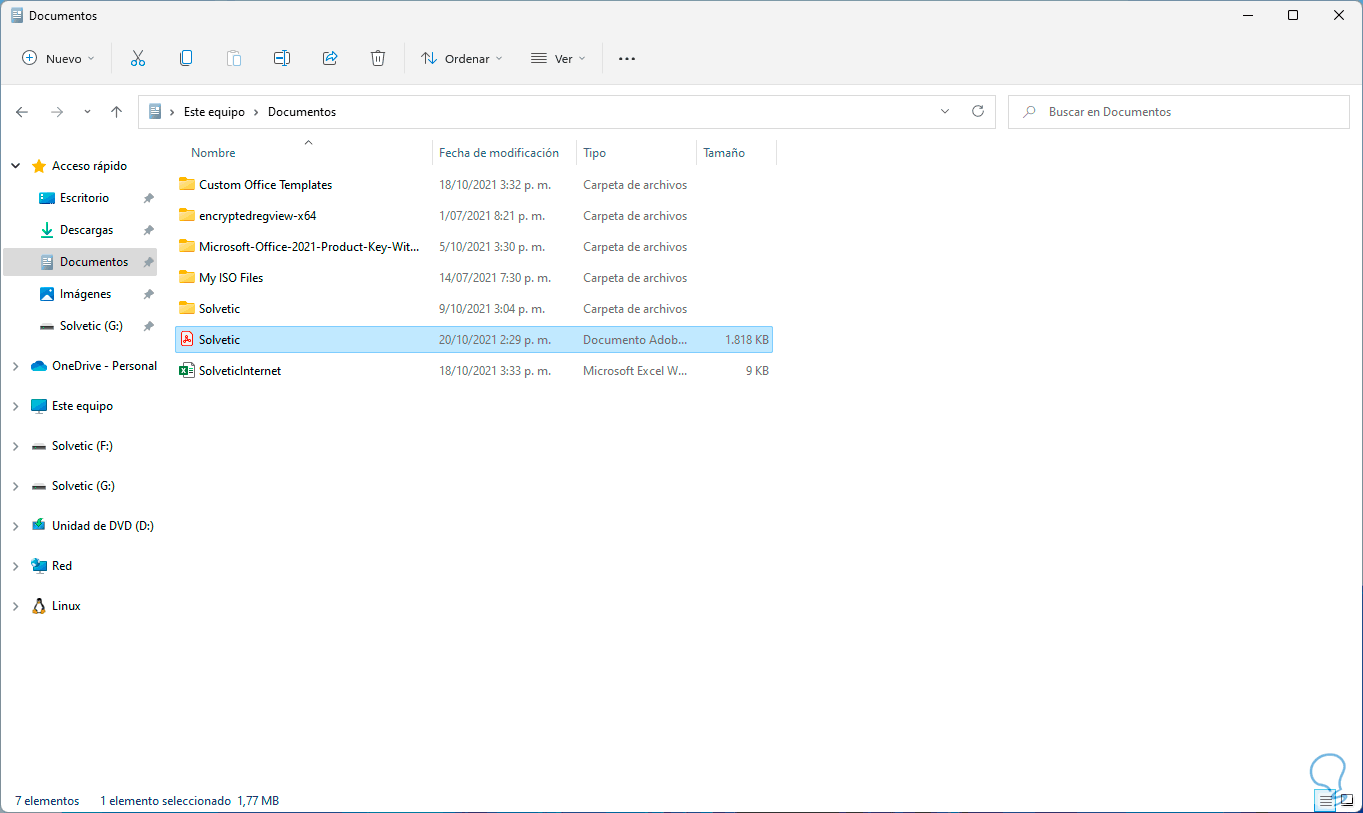
Task: Open the address bar history dropdown
Action: [945, 112]
